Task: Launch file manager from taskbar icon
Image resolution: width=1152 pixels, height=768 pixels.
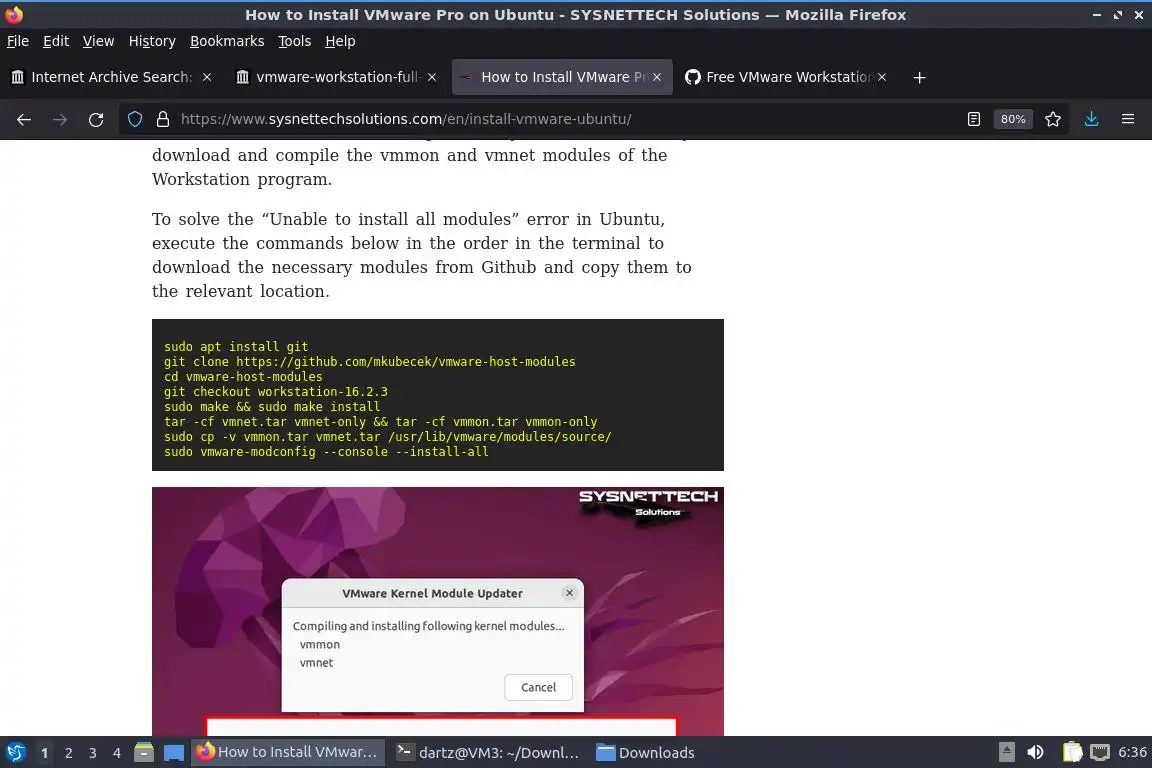Action: (144, 753)
